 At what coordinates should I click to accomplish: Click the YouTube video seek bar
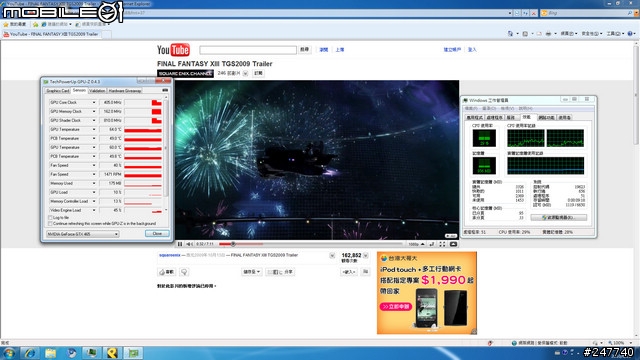tap(310, 244)
